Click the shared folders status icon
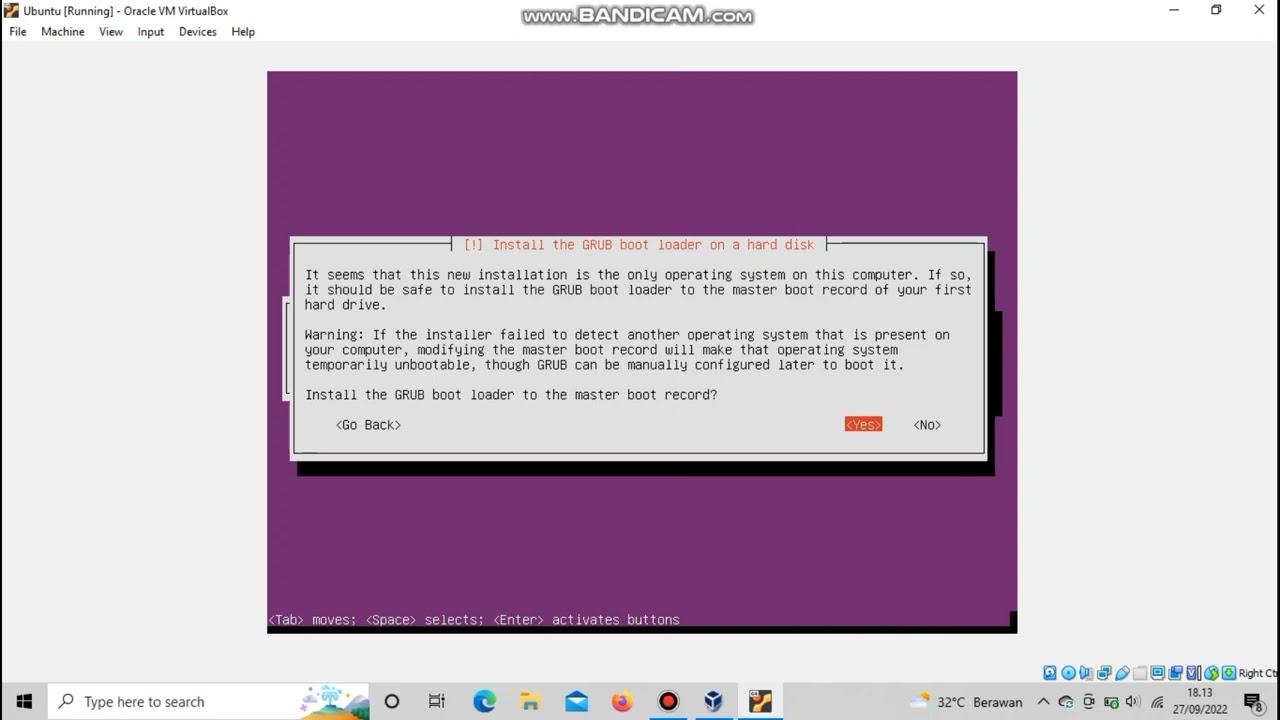The image size is (1280, 720). pyautogui.click(x=1140, y=673)
